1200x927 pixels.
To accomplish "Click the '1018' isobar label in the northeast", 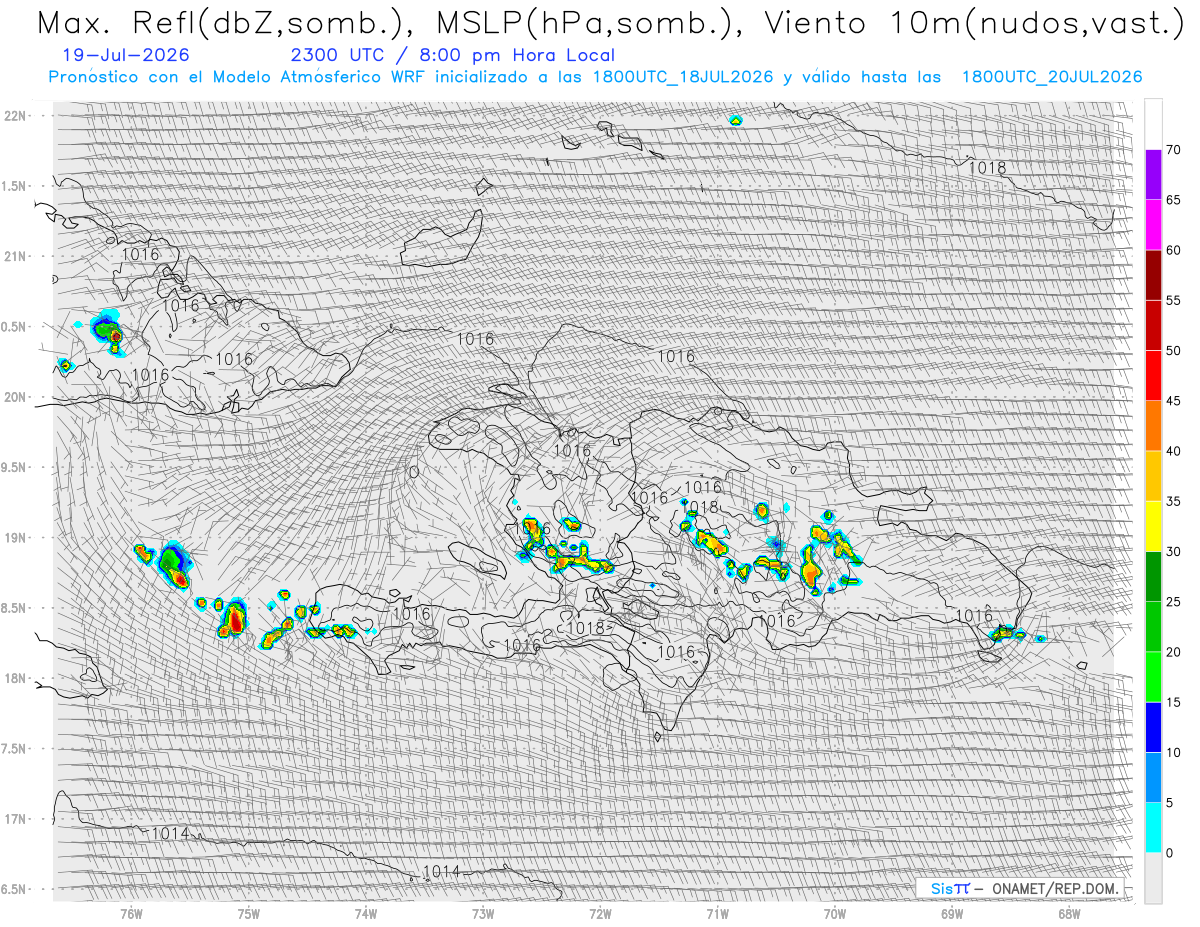I will click(987, 167).
